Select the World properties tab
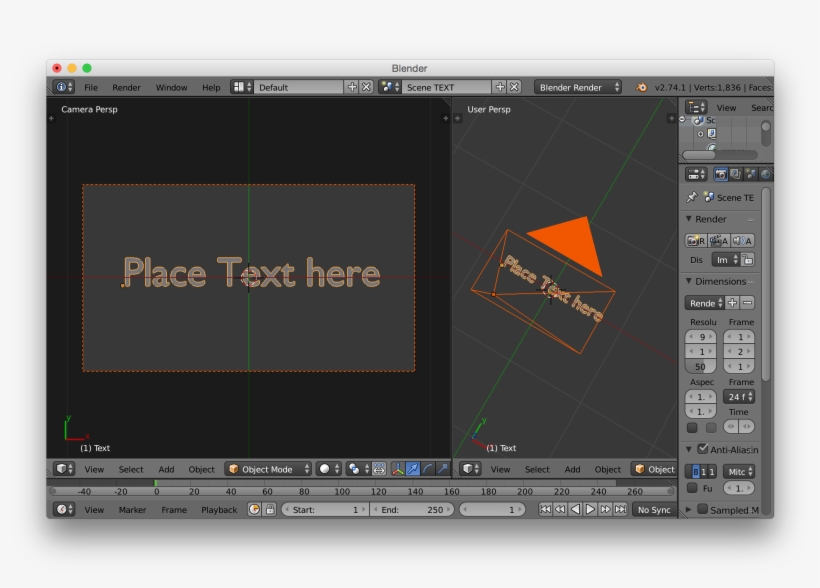 pos(765,174)
